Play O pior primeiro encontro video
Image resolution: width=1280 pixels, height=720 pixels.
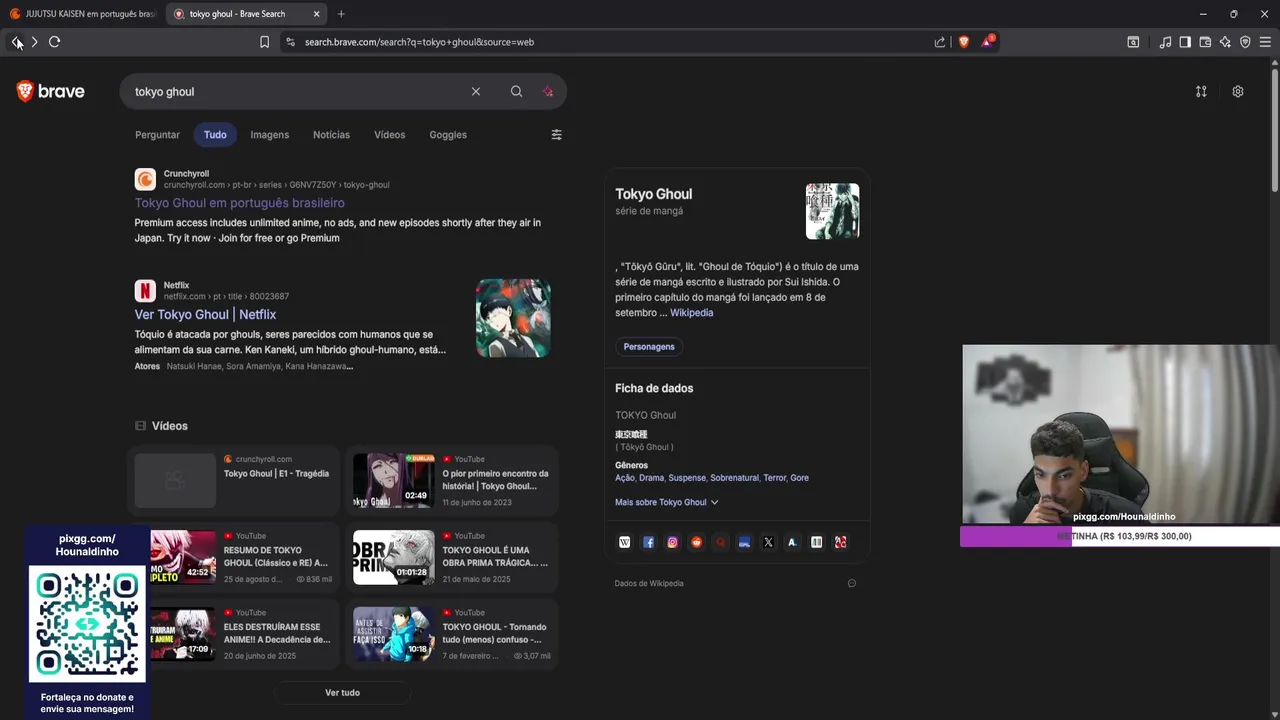[452, 480]
